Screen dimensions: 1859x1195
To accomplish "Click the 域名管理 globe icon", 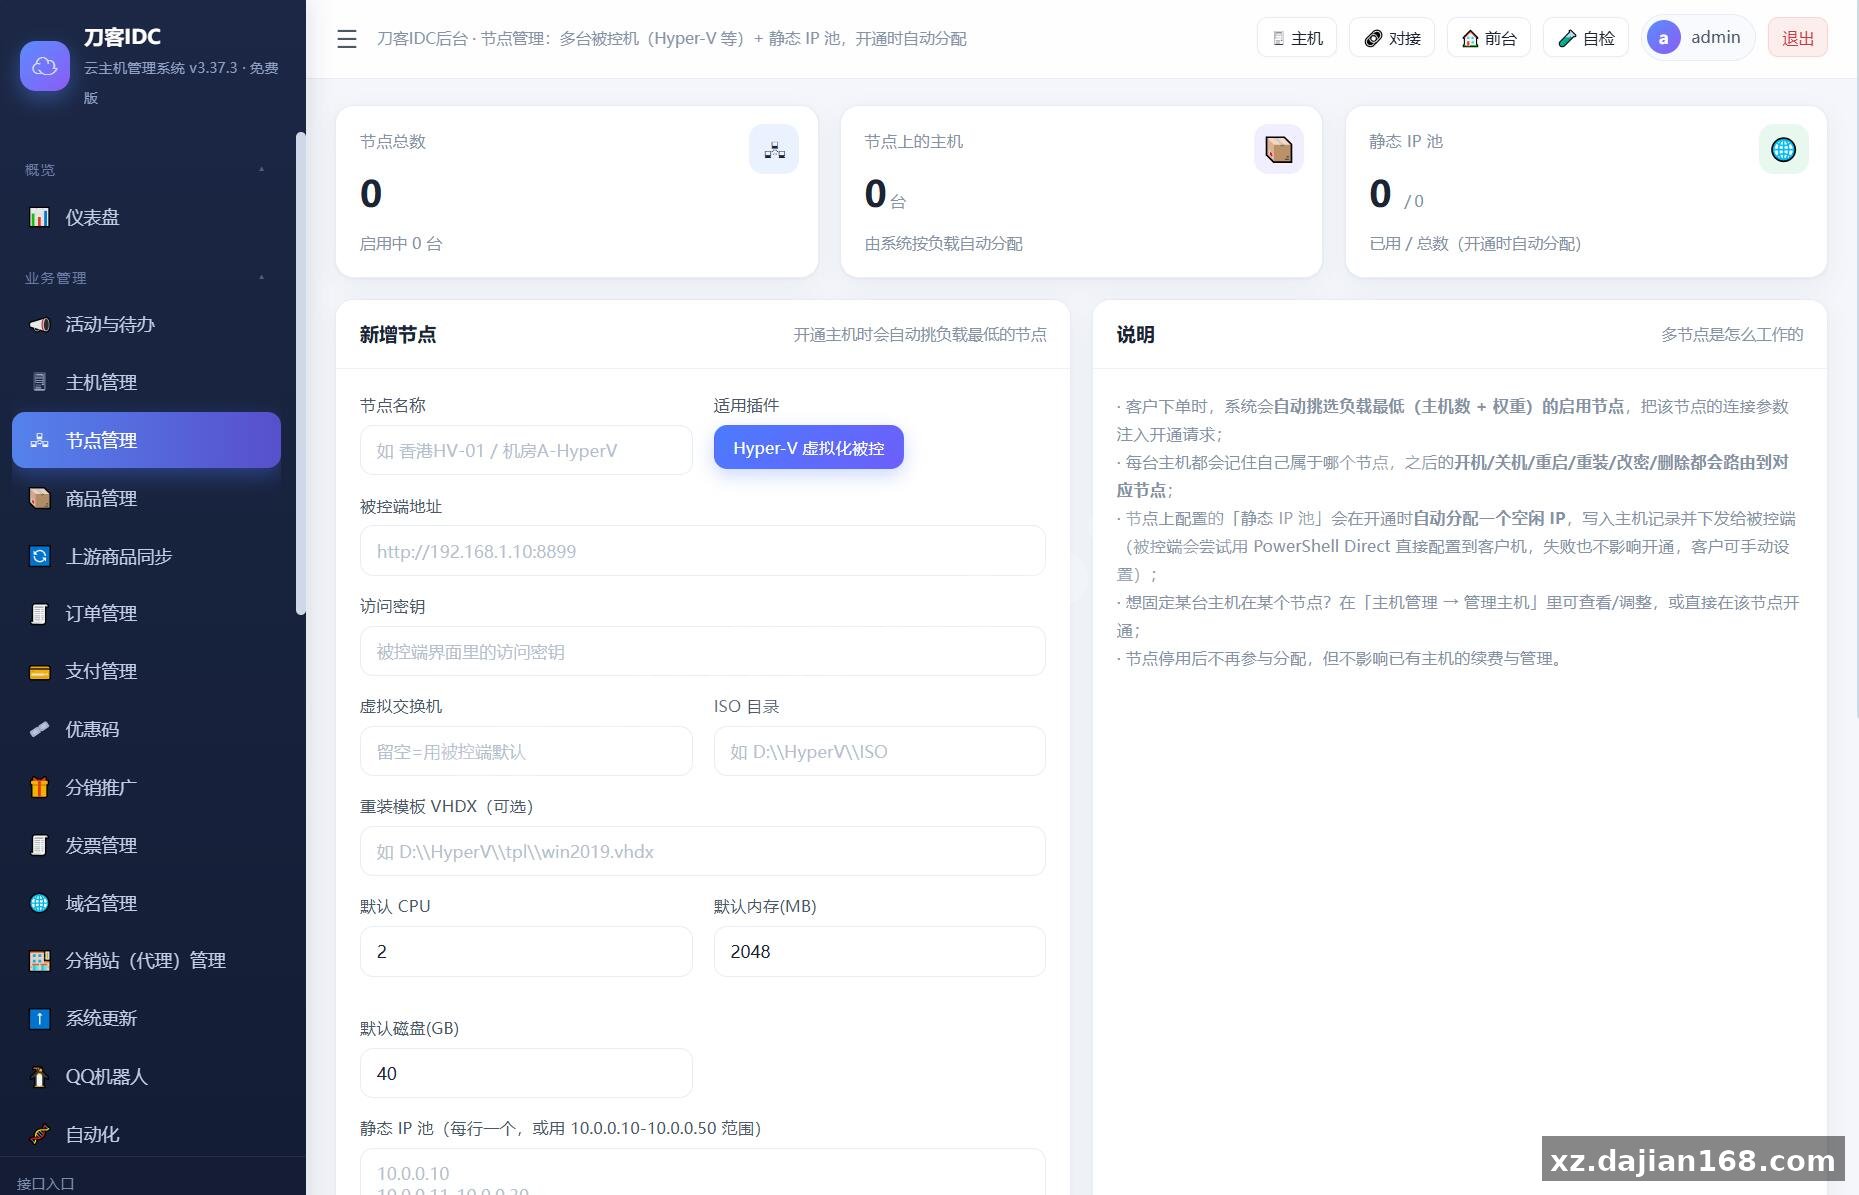I will pyautogui.click(x=39, y=903).
